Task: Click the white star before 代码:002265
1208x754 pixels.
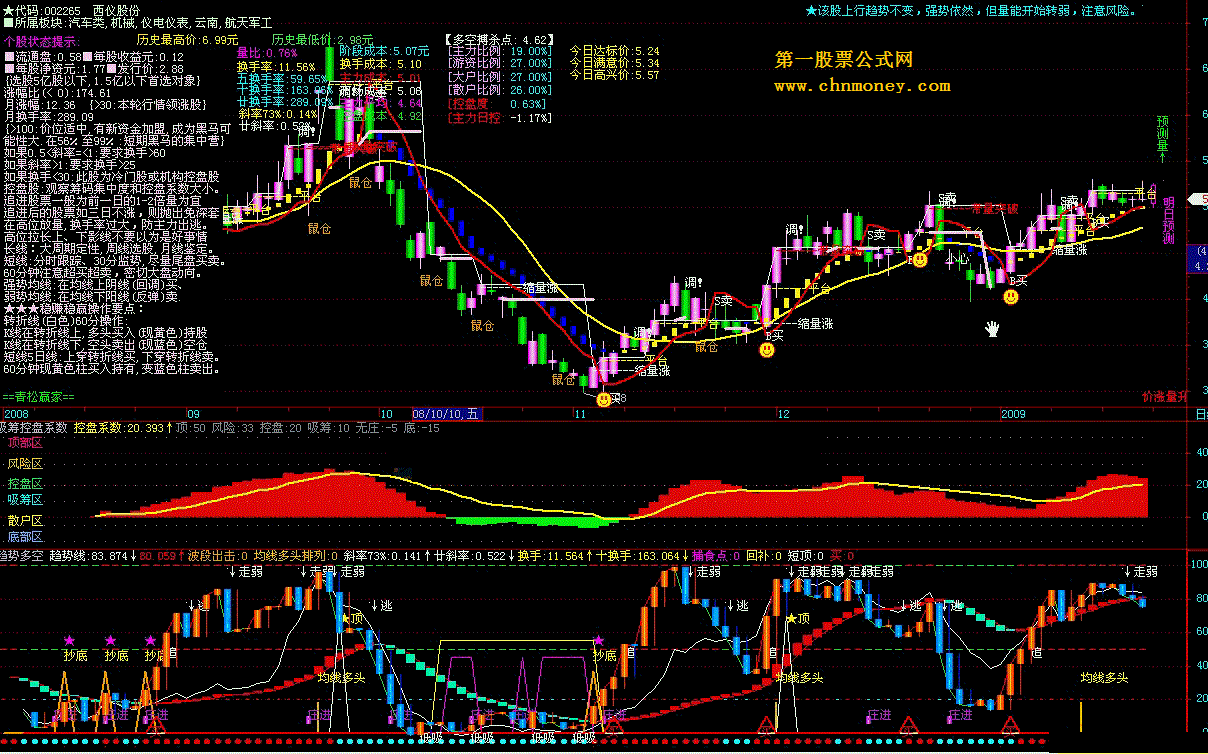Action: 9,9
